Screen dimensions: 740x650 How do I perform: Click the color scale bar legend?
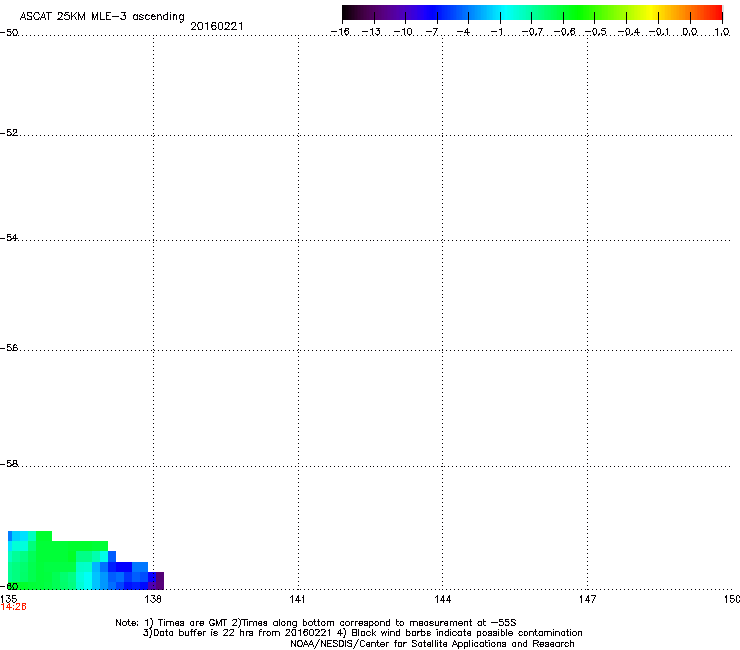point(532,13)
